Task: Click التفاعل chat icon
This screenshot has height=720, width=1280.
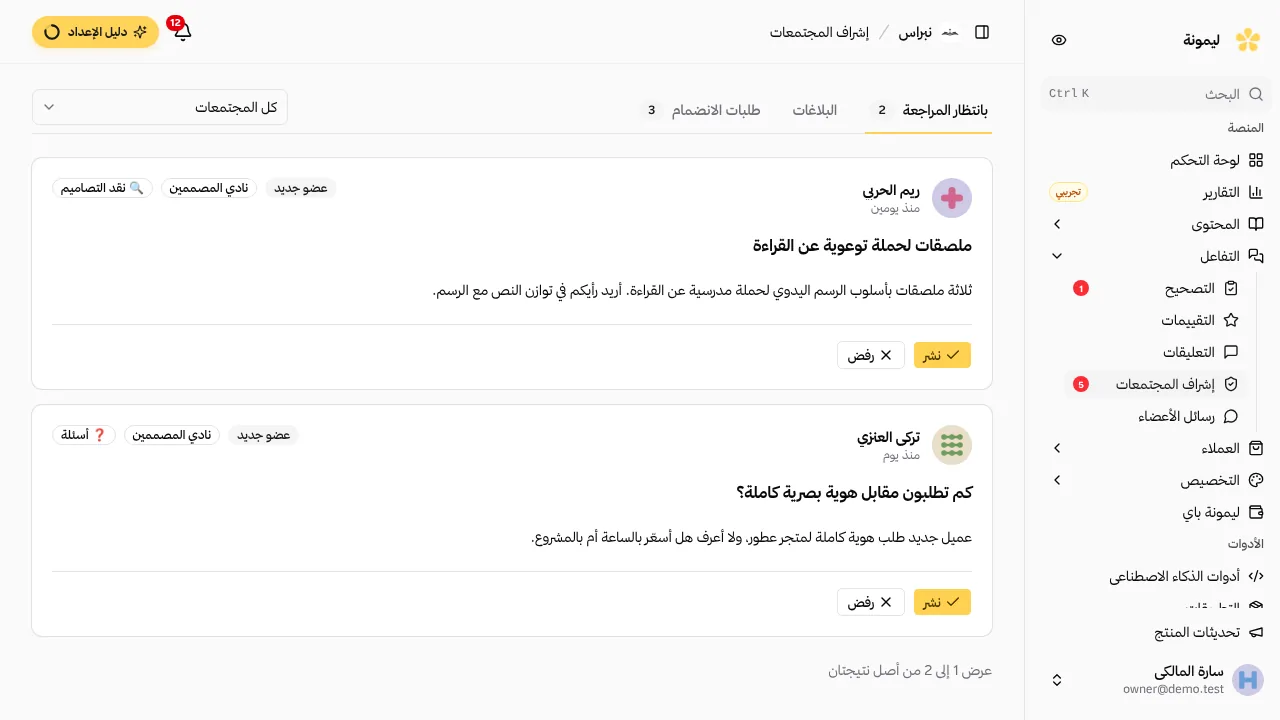Action: tap(1257, 256)
